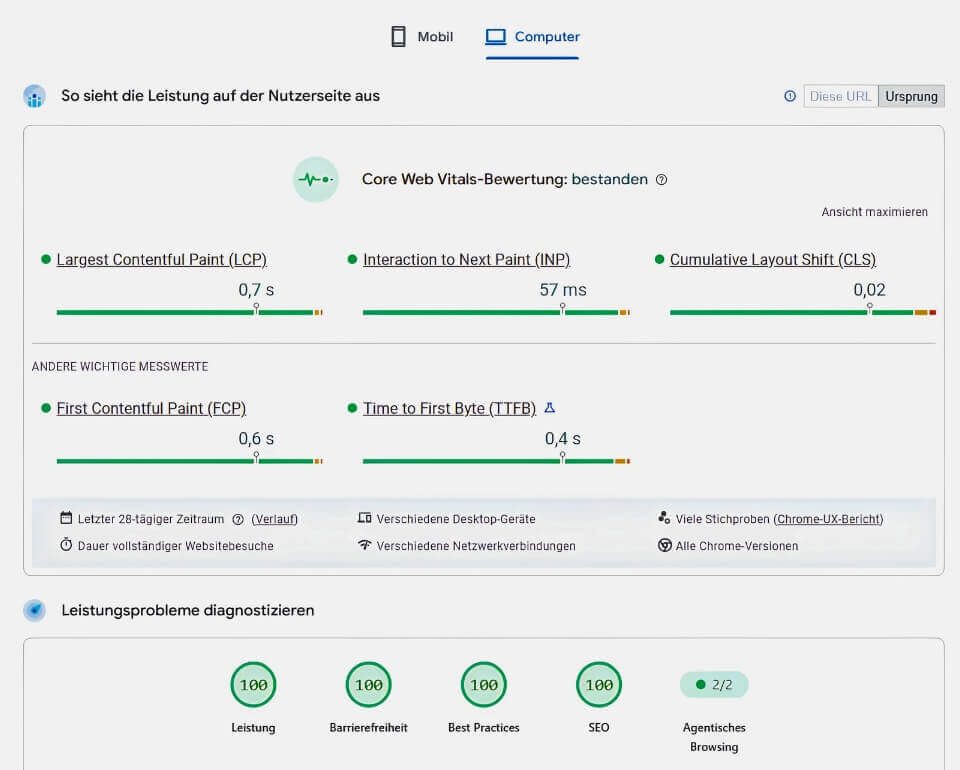Click the LCP distribution bar
960x770 pixels.
[x=189, y=312]
